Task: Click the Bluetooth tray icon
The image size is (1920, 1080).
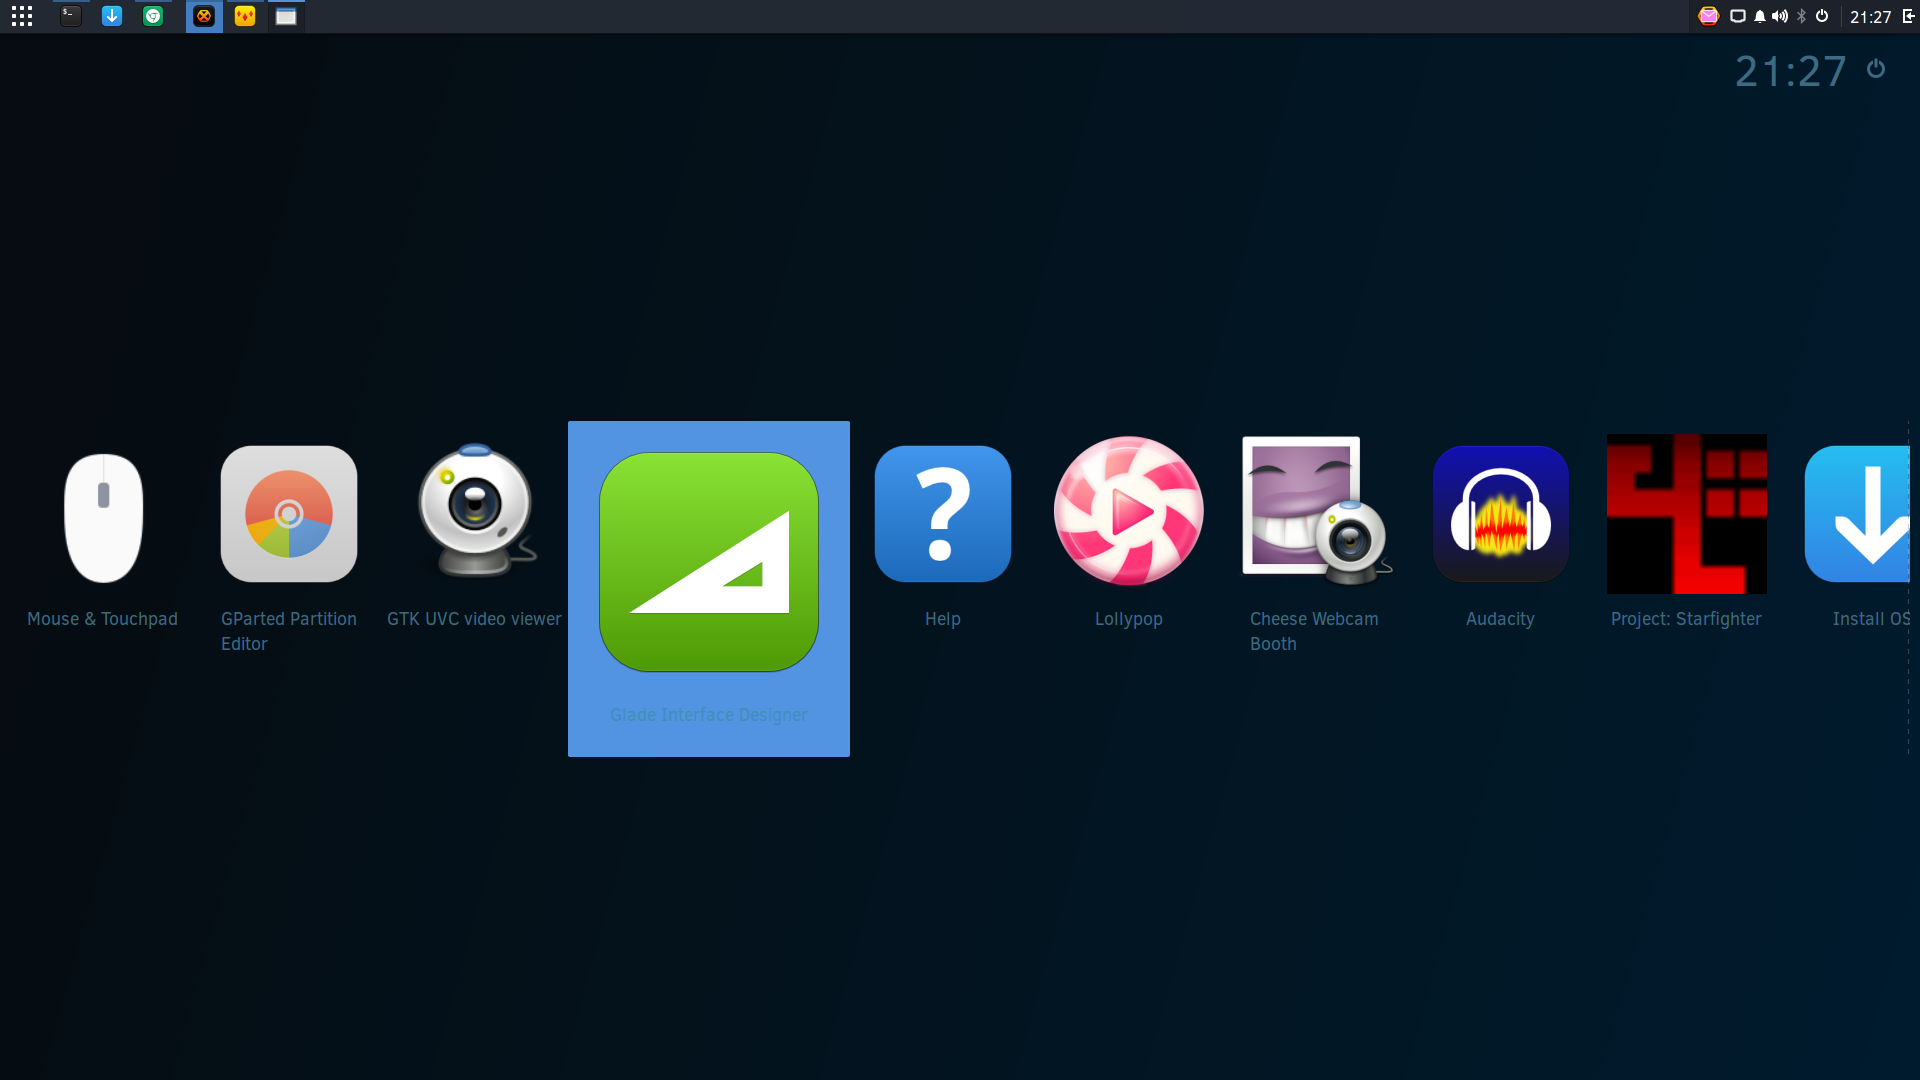Action: (x=1802, y=16)
